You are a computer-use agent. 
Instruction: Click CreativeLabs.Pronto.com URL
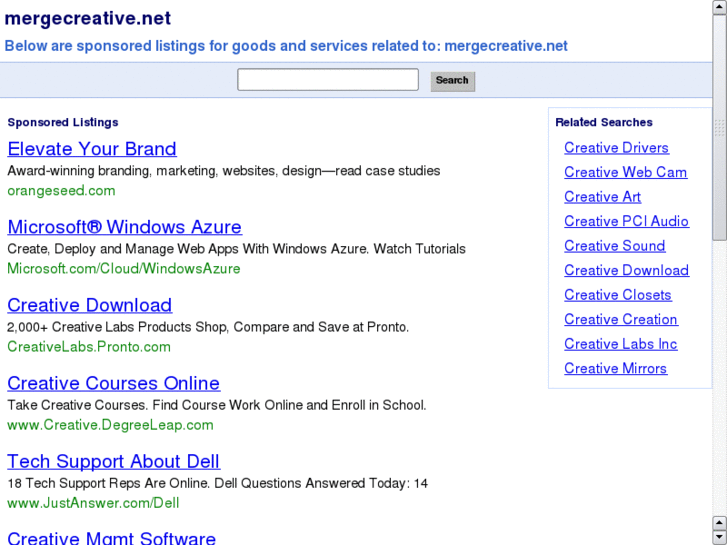(x=89, y=347)
